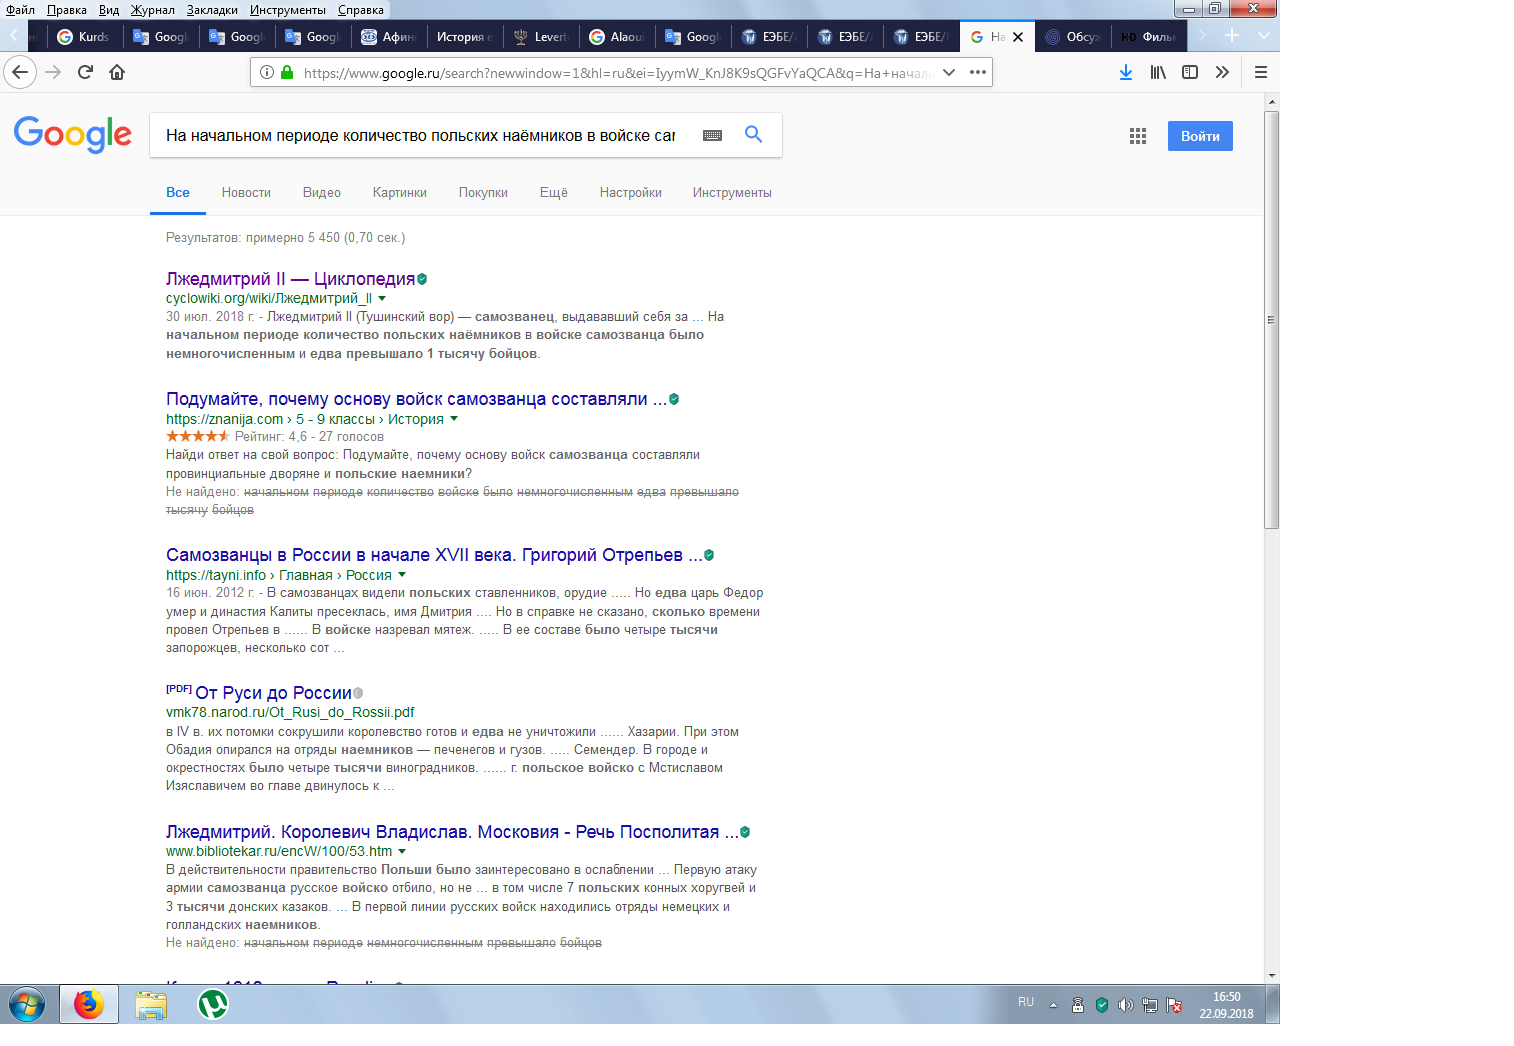Click in the Google search input field
The image size is (1514, 1046).
(420, 135)
